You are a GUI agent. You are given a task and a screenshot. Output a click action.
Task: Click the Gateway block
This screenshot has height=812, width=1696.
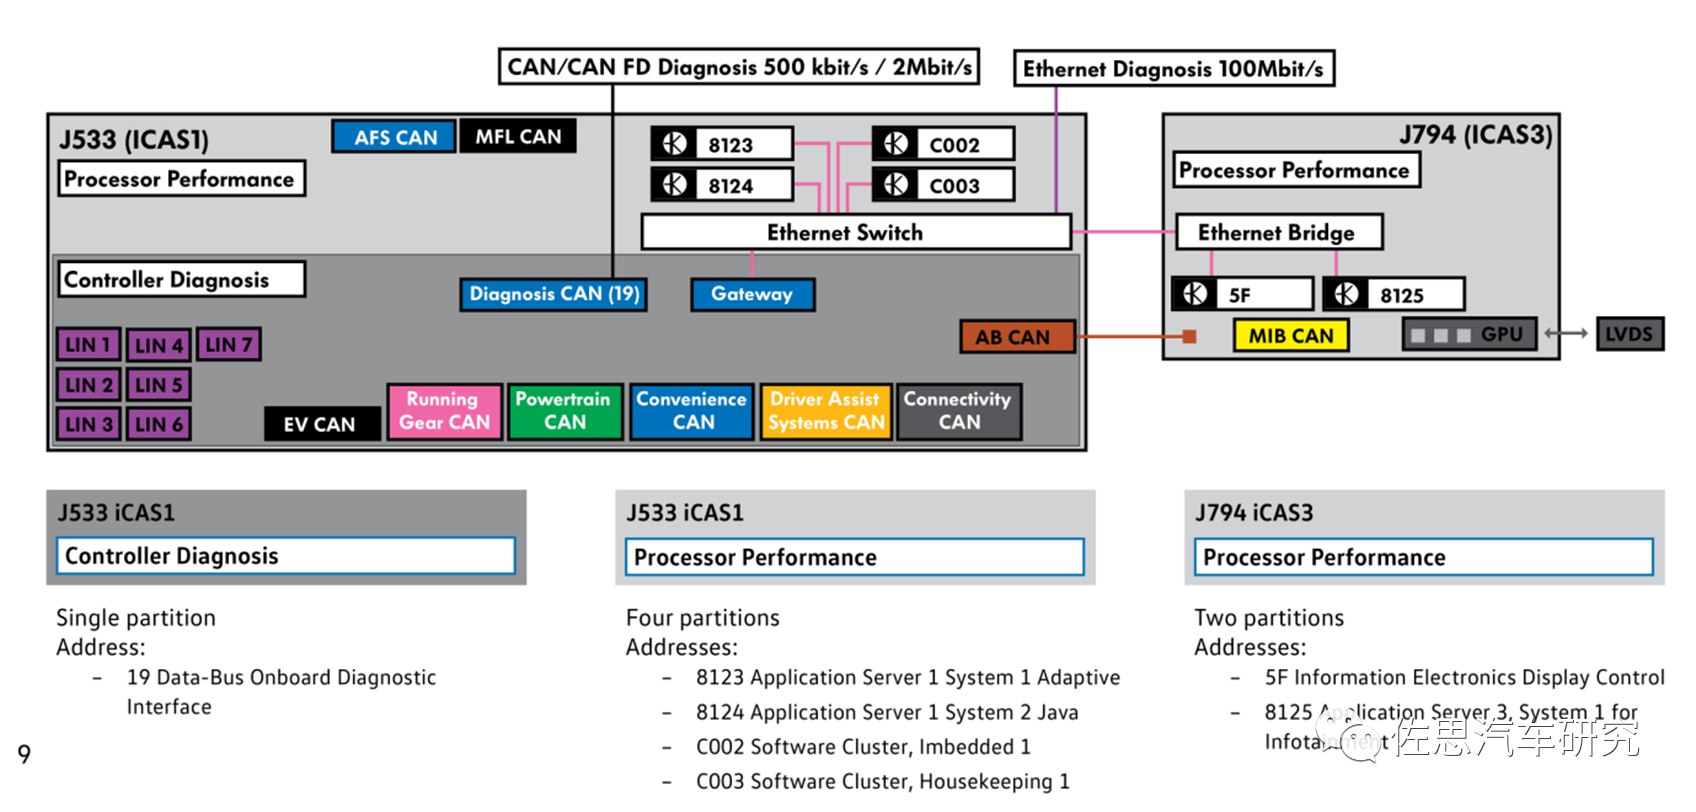click(x=753, y=294)
